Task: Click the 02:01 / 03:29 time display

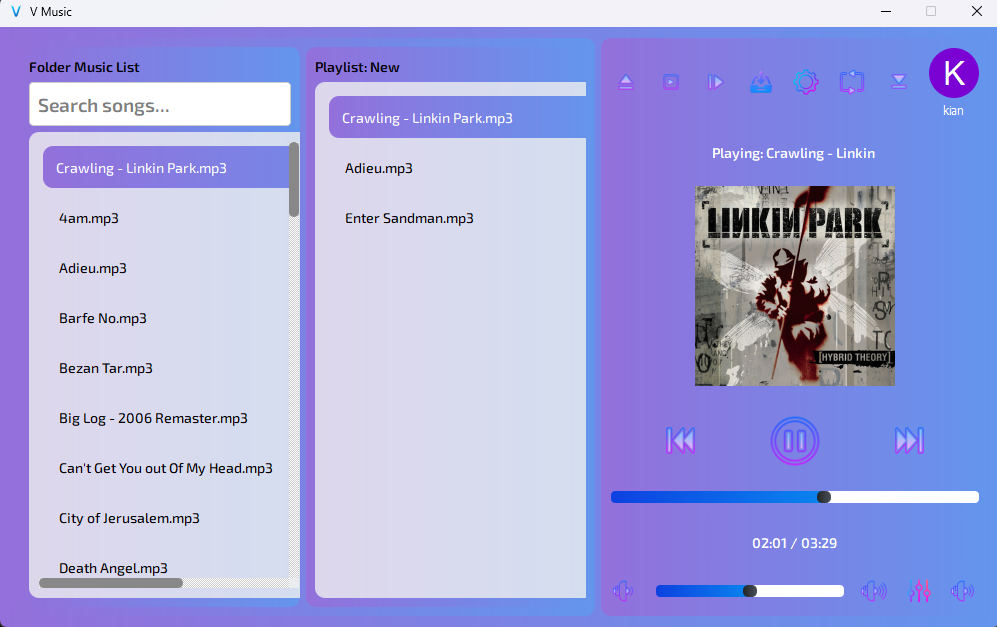Action: (795, 543)
